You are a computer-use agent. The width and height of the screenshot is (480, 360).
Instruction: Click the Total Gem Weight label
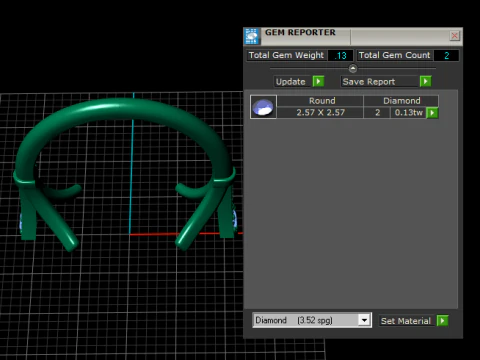click(x=286, y=55)
